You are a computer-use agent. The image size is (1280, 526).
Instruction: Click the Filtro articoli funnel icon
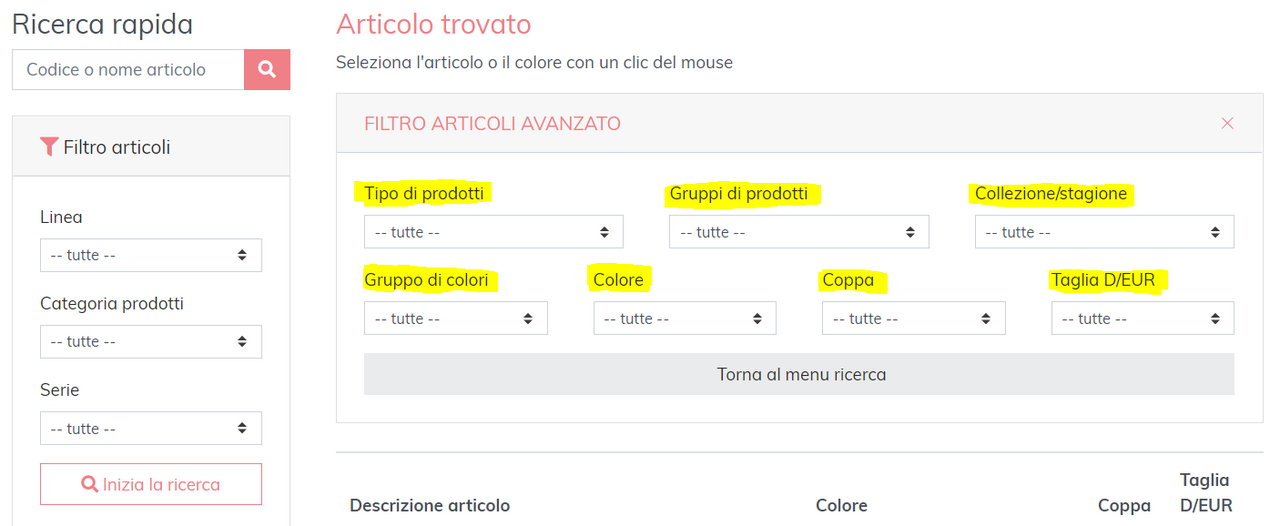[x=49, y=147]
